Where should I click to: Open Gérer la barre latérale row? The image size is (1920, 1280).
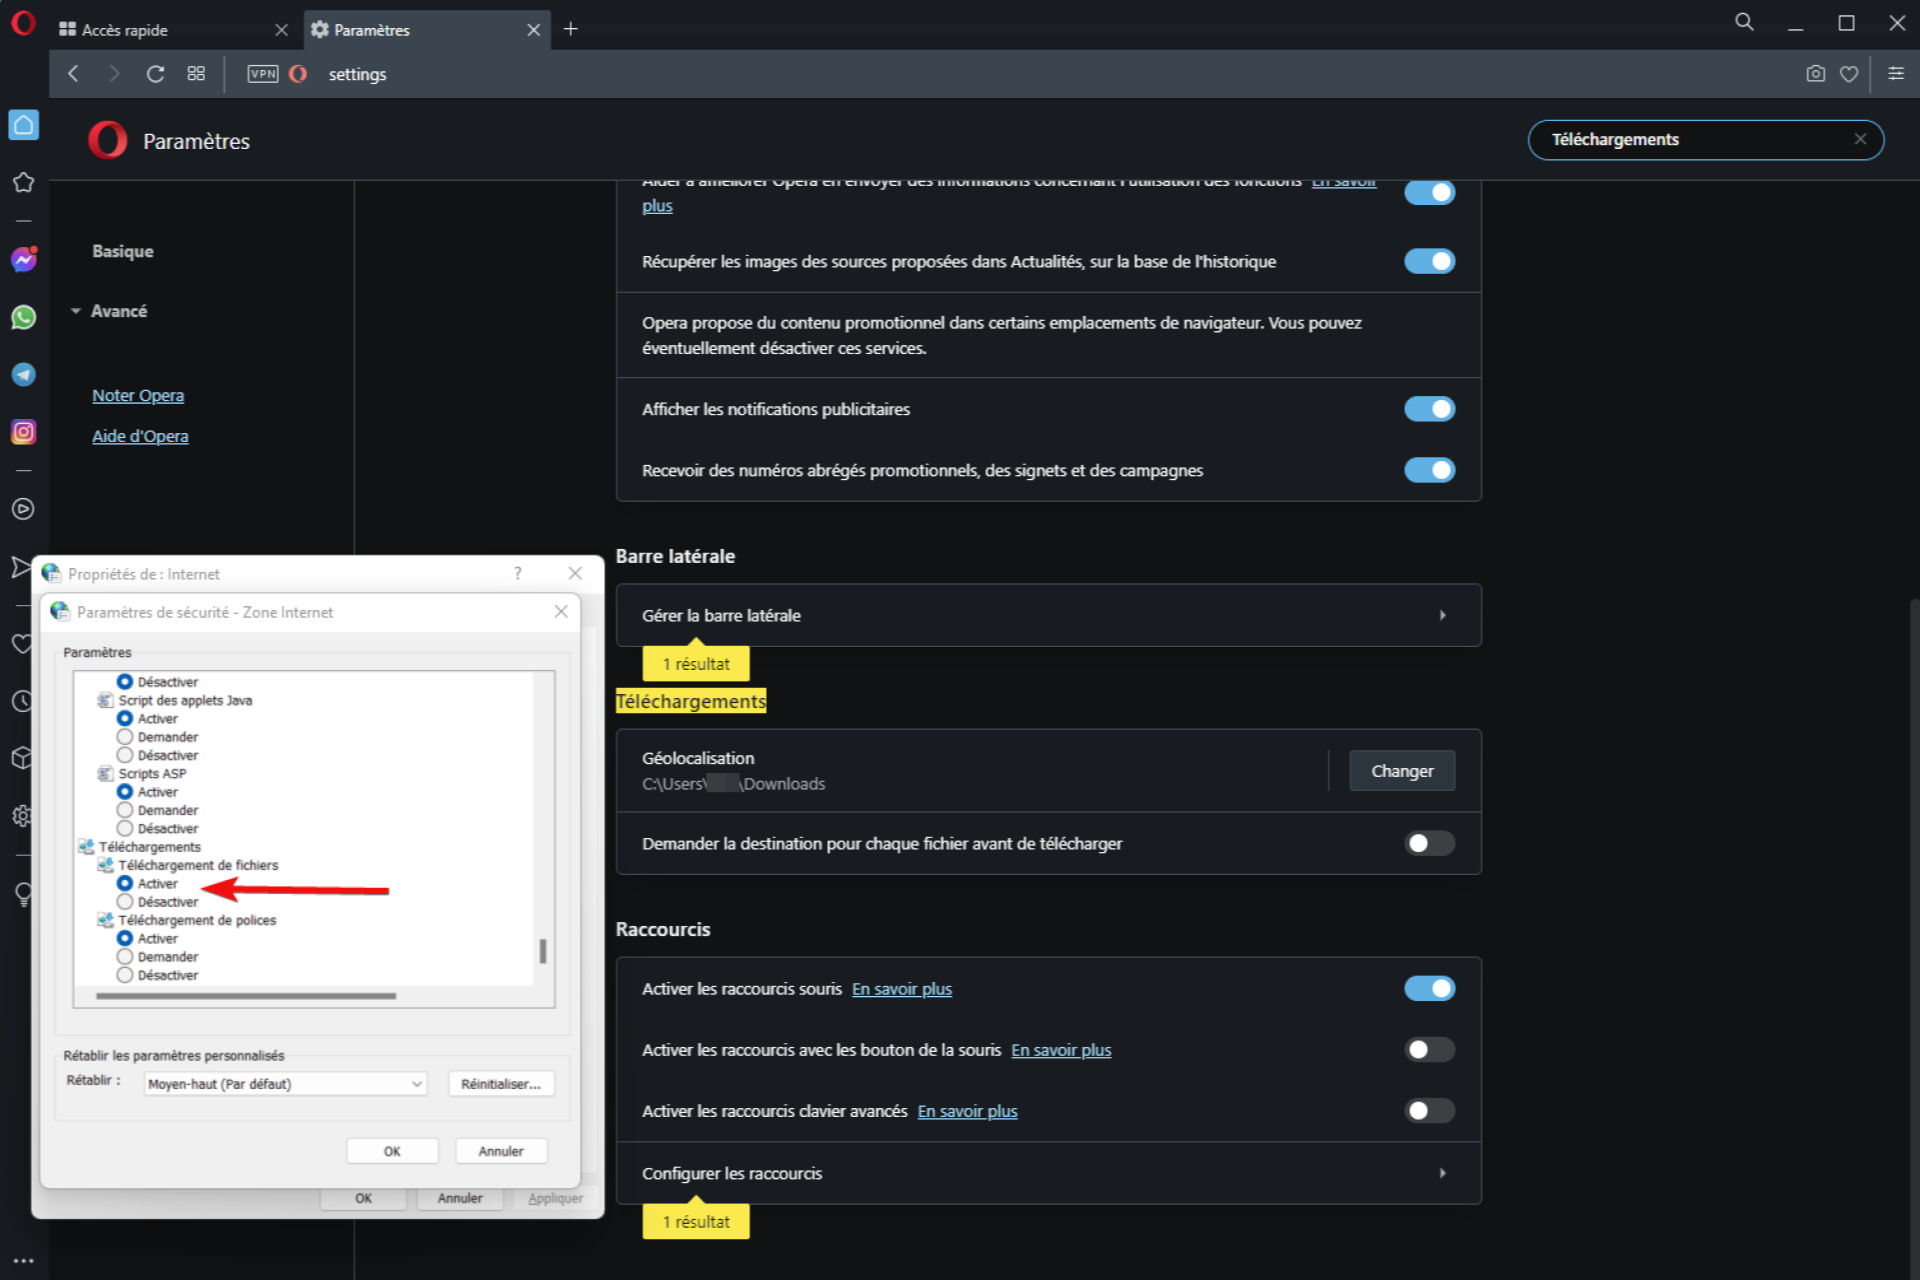1048,615
